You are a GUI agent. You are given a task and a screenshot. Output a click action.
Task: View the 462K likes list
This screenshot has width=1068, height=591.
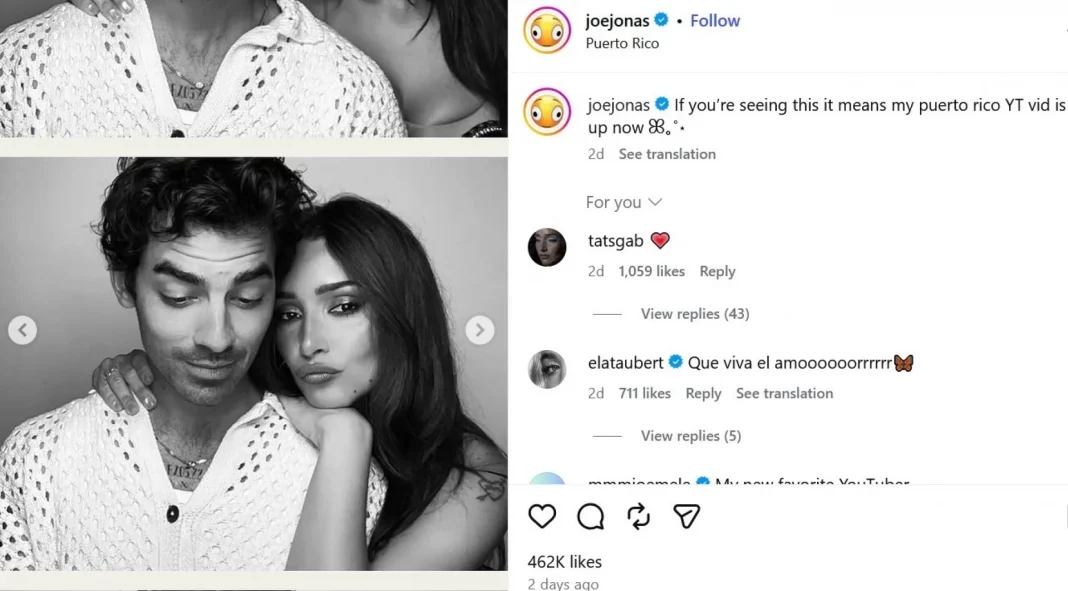565,562
